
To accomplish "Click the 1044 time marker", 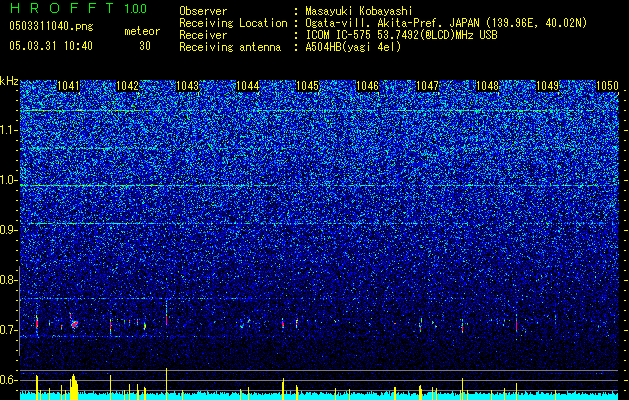I will [x=248, y=86].
